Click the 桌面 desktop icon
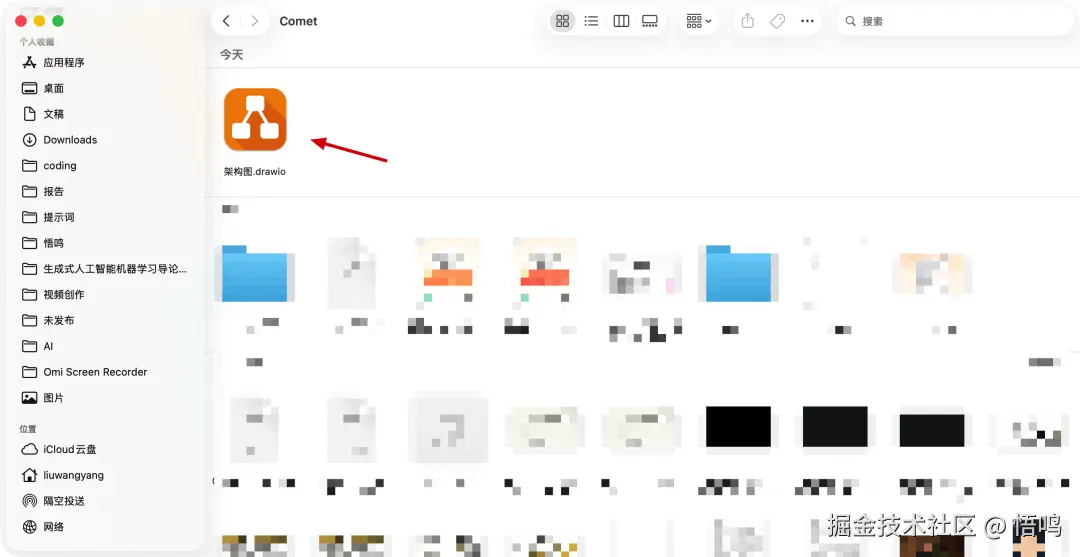Viewport: 1080px width, 557px height. tap(29, 88)
